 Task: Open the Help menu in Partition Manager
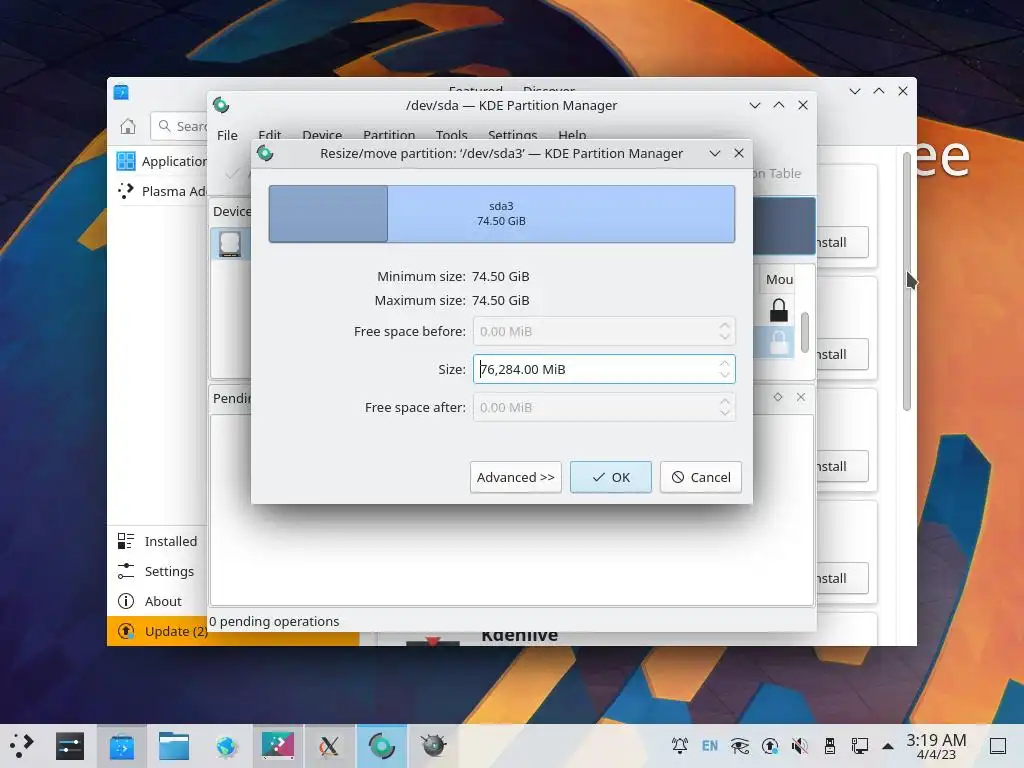pyautogui.click(x=572, y=135)
